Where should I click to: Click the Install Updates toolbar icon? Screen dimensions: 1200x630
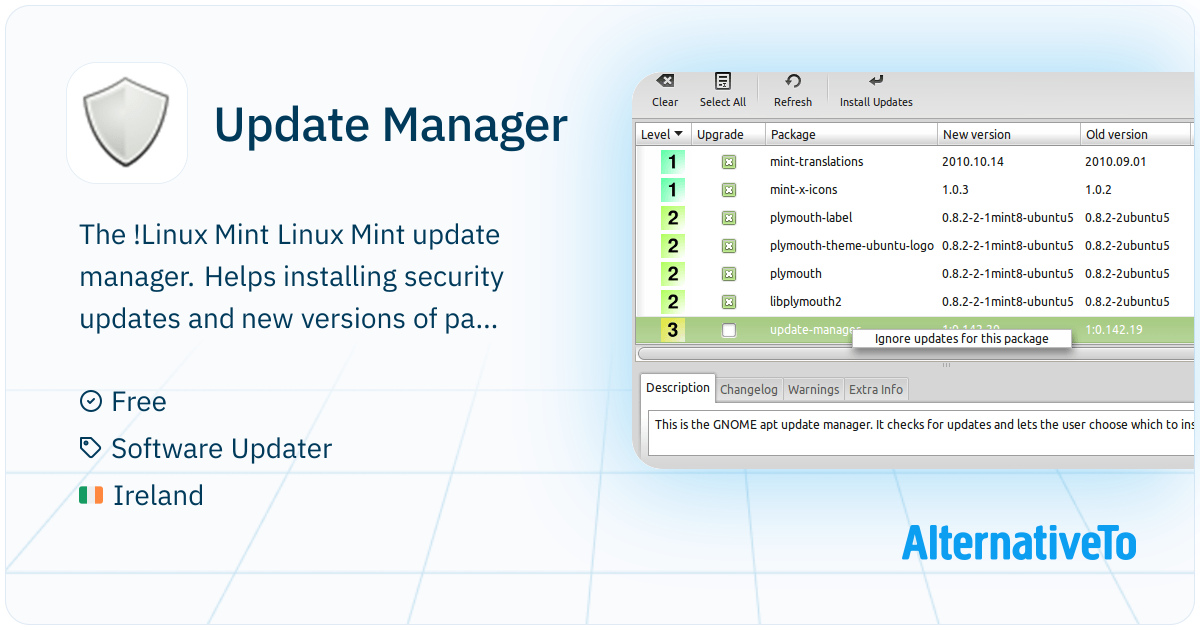(x=876, y=81)
